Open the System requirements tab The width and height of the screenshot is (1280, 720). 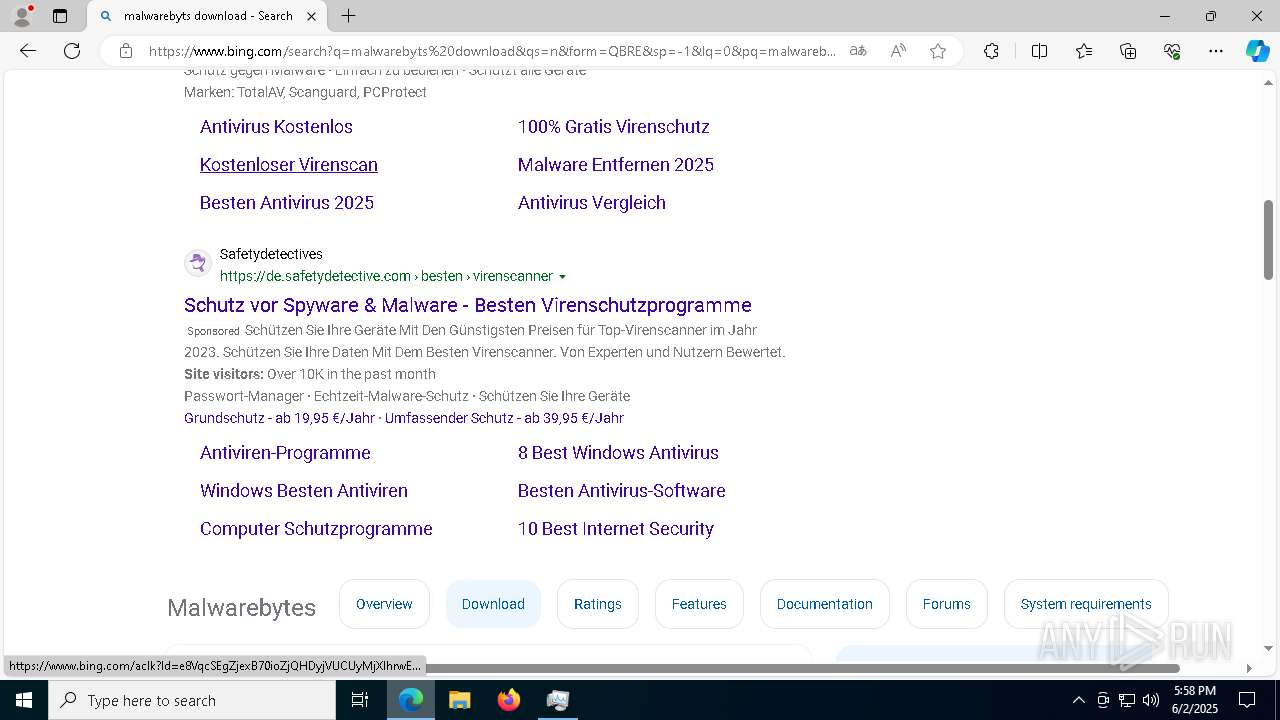[1086, 604]
